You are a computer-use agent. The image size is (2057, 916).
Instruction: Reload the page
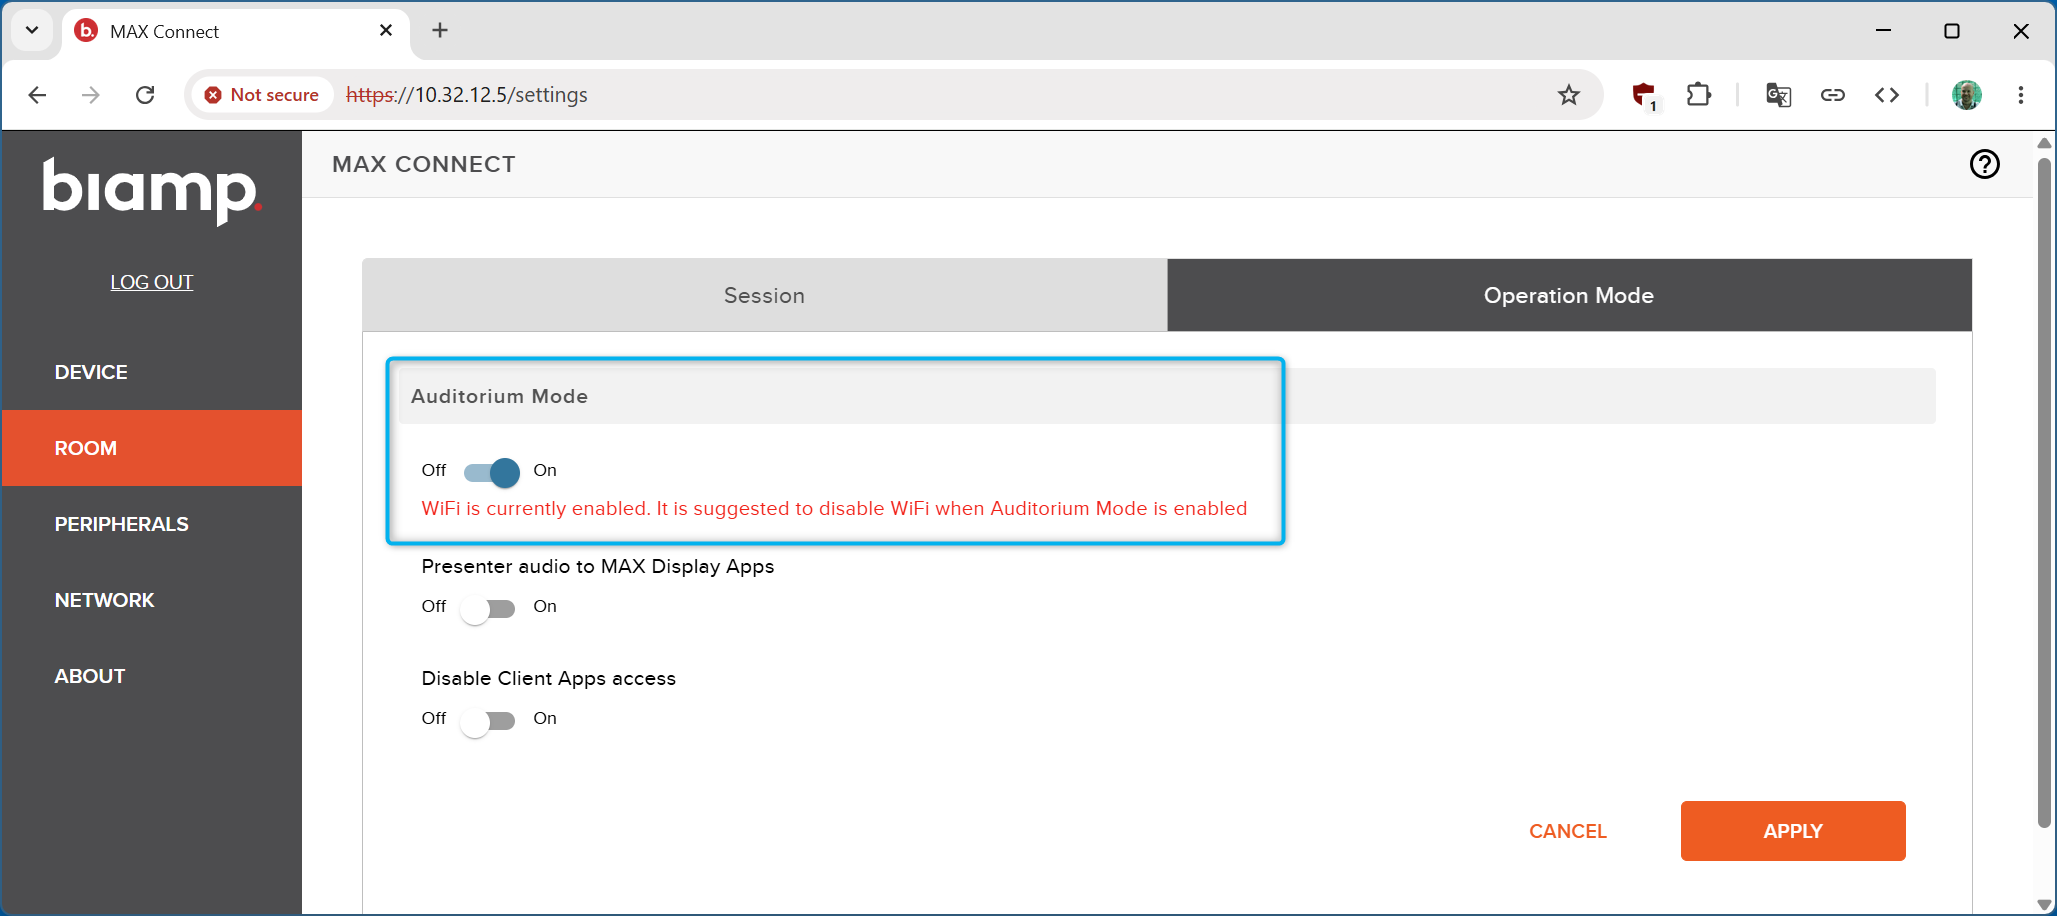pos(145,95)
